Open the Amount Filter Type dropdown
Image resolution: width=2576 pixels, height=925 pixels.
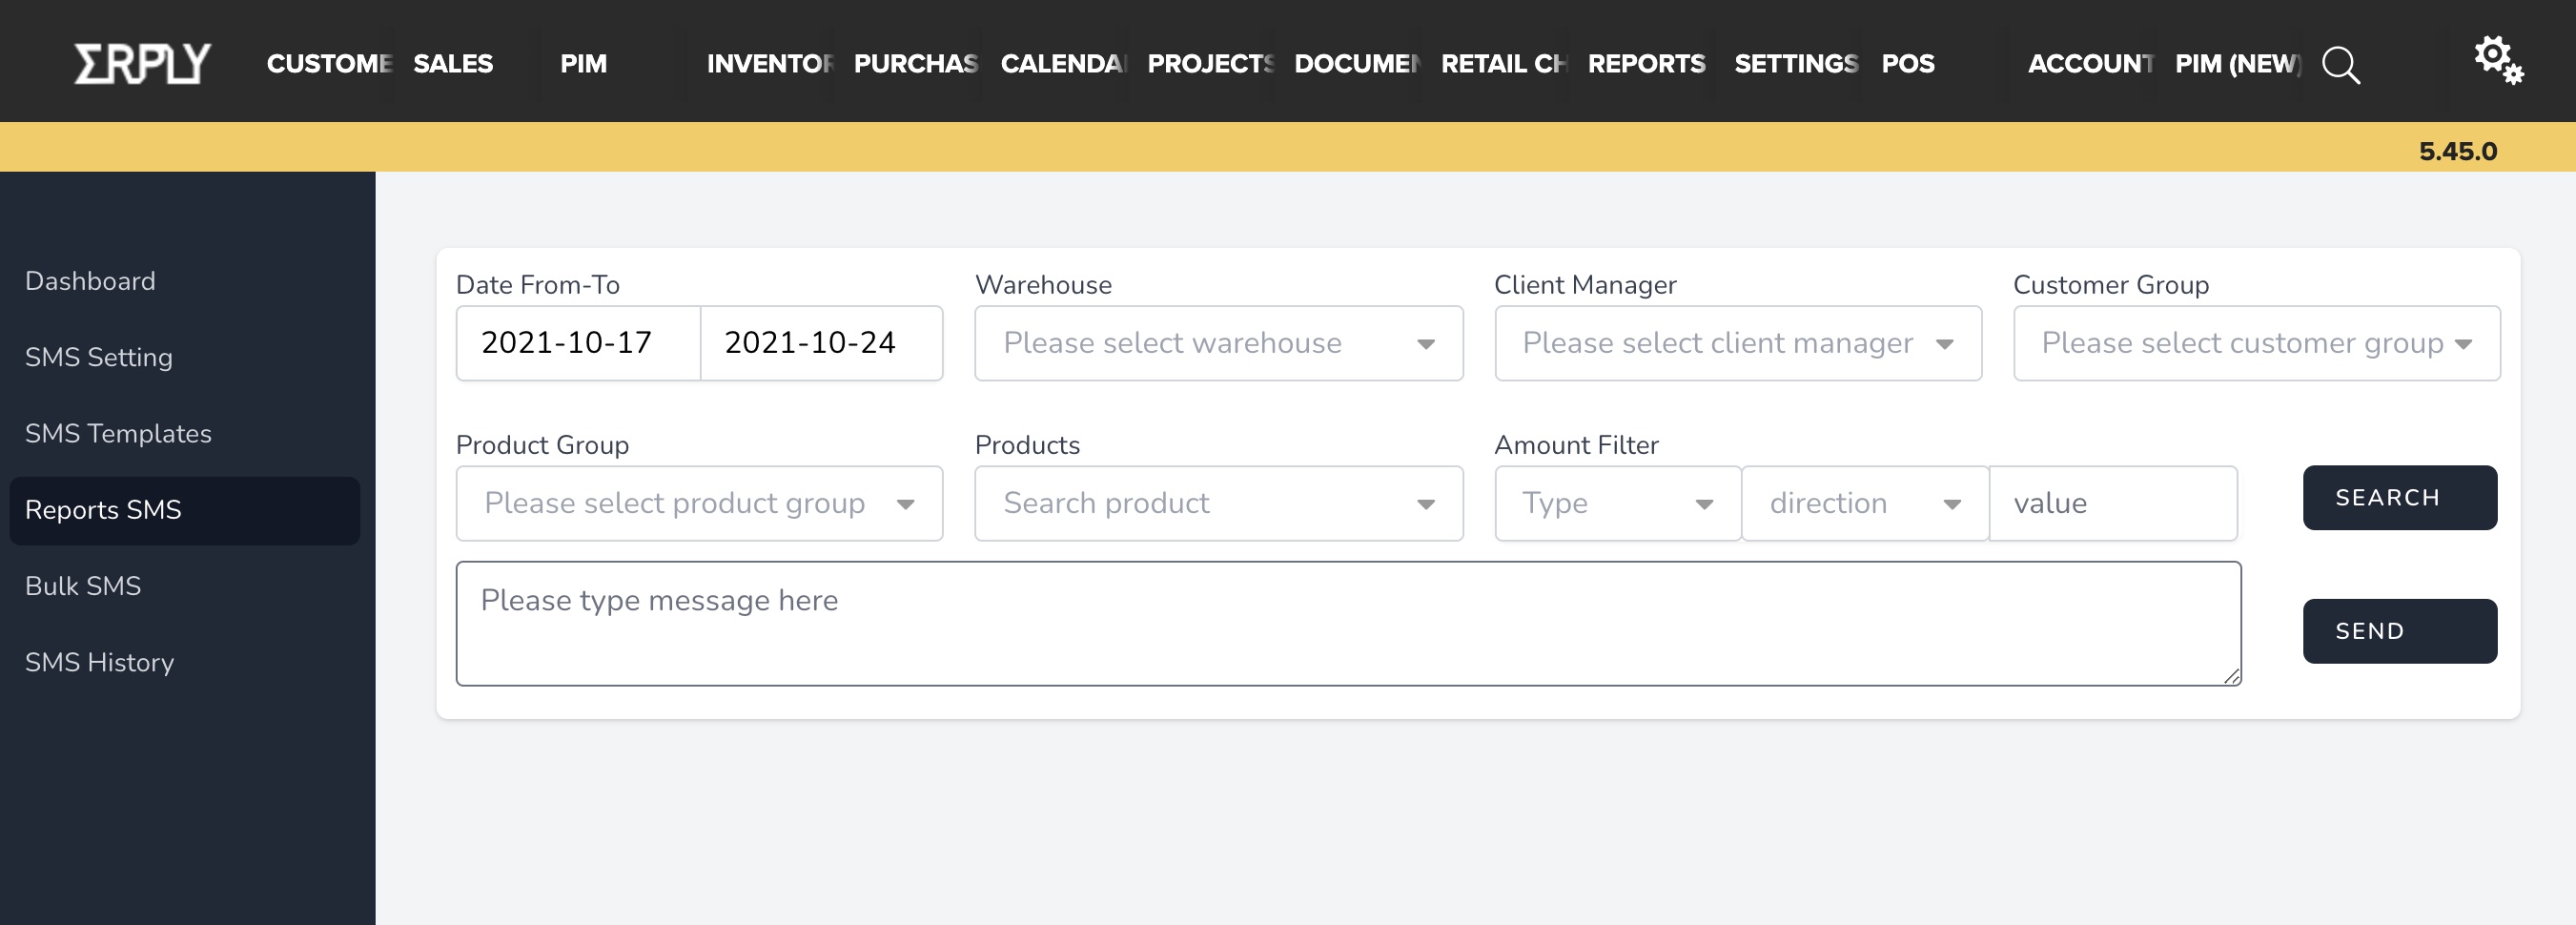pyautogui.click(x=1616, y=503)
